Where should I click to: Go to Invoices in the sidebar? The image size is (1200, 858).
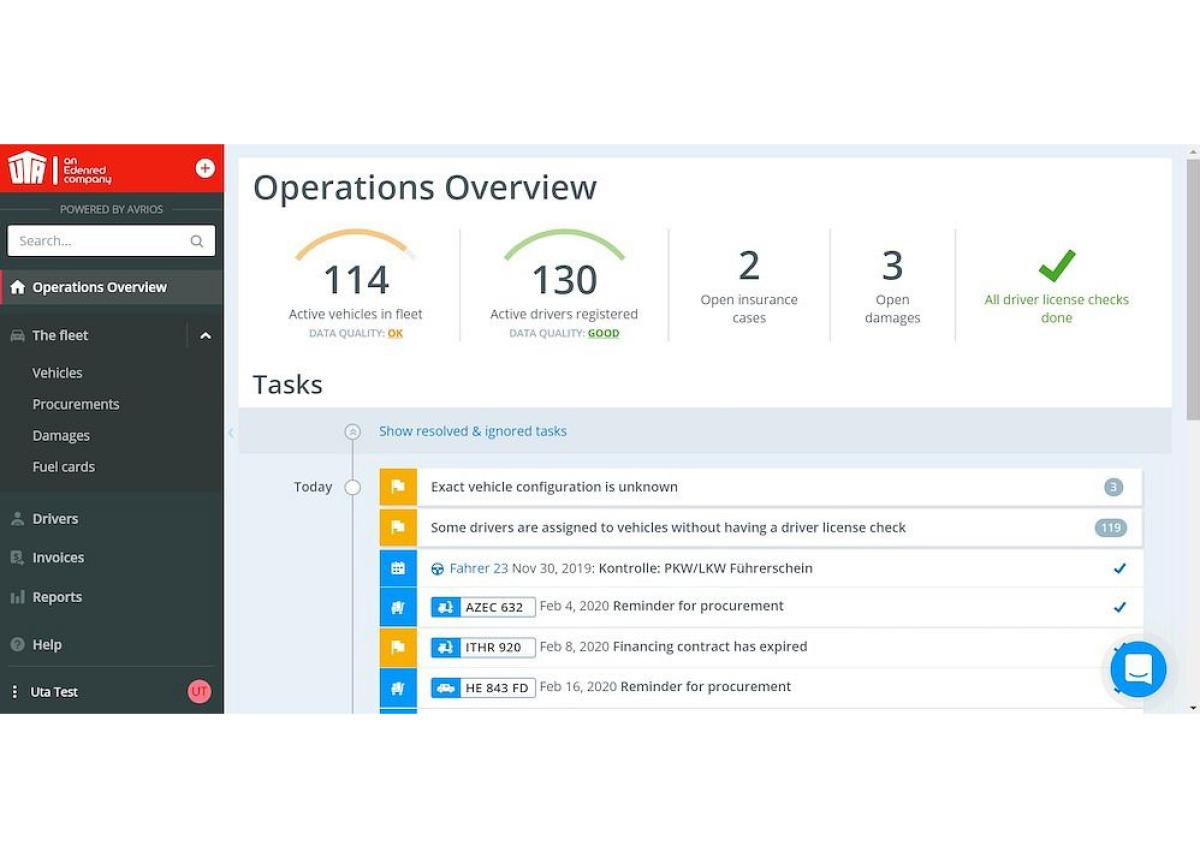(x=58, y=558)
